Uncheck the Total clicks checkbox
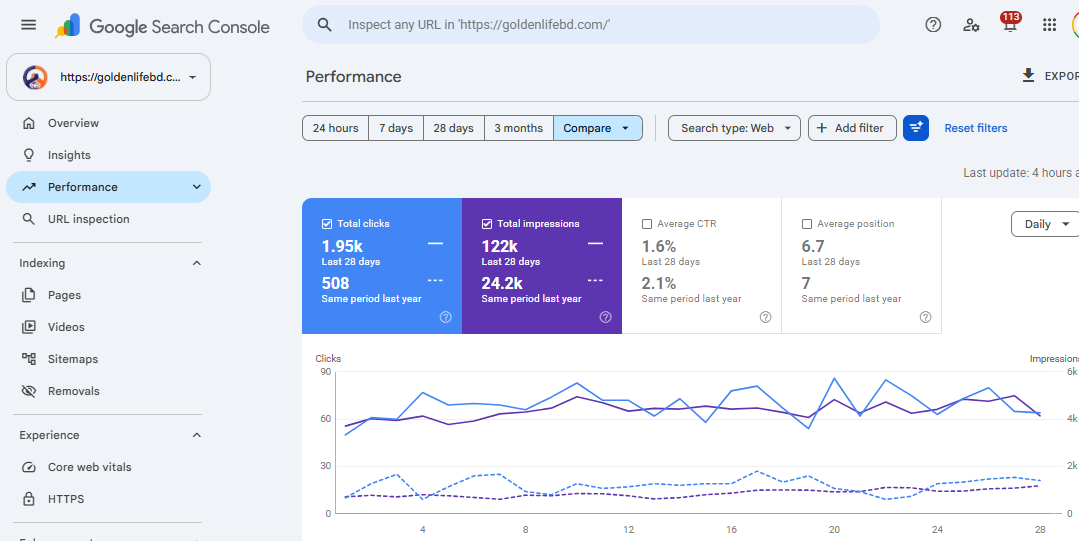Viewport: 1079px width, 541px height. [327, 224]
